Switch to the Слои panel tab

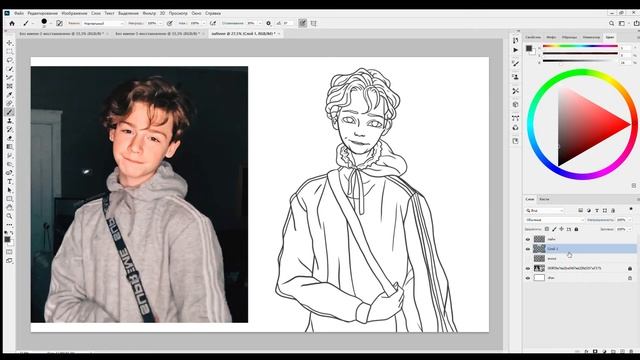(530, 199)
